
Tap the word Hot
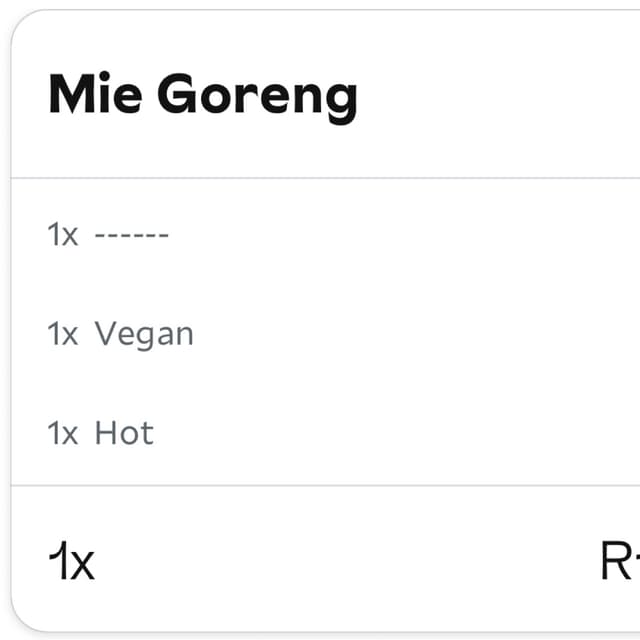click(x=124, y=433)
